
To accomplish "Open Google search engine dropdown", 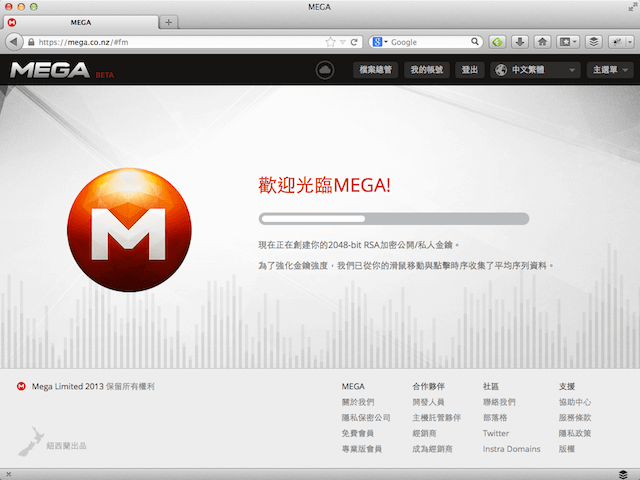I will 380,42.
